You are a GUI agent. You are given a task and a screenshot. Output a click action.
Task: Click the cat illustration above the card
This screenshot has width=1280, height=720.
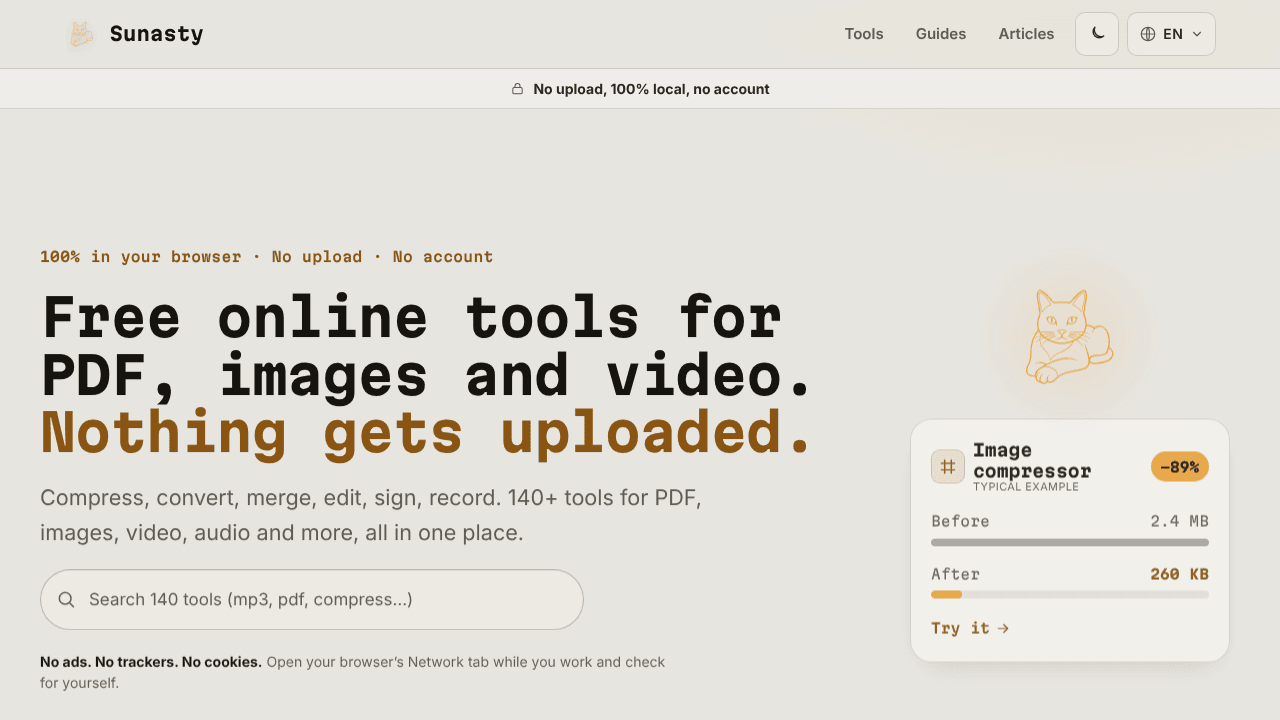pos(1069,337)
